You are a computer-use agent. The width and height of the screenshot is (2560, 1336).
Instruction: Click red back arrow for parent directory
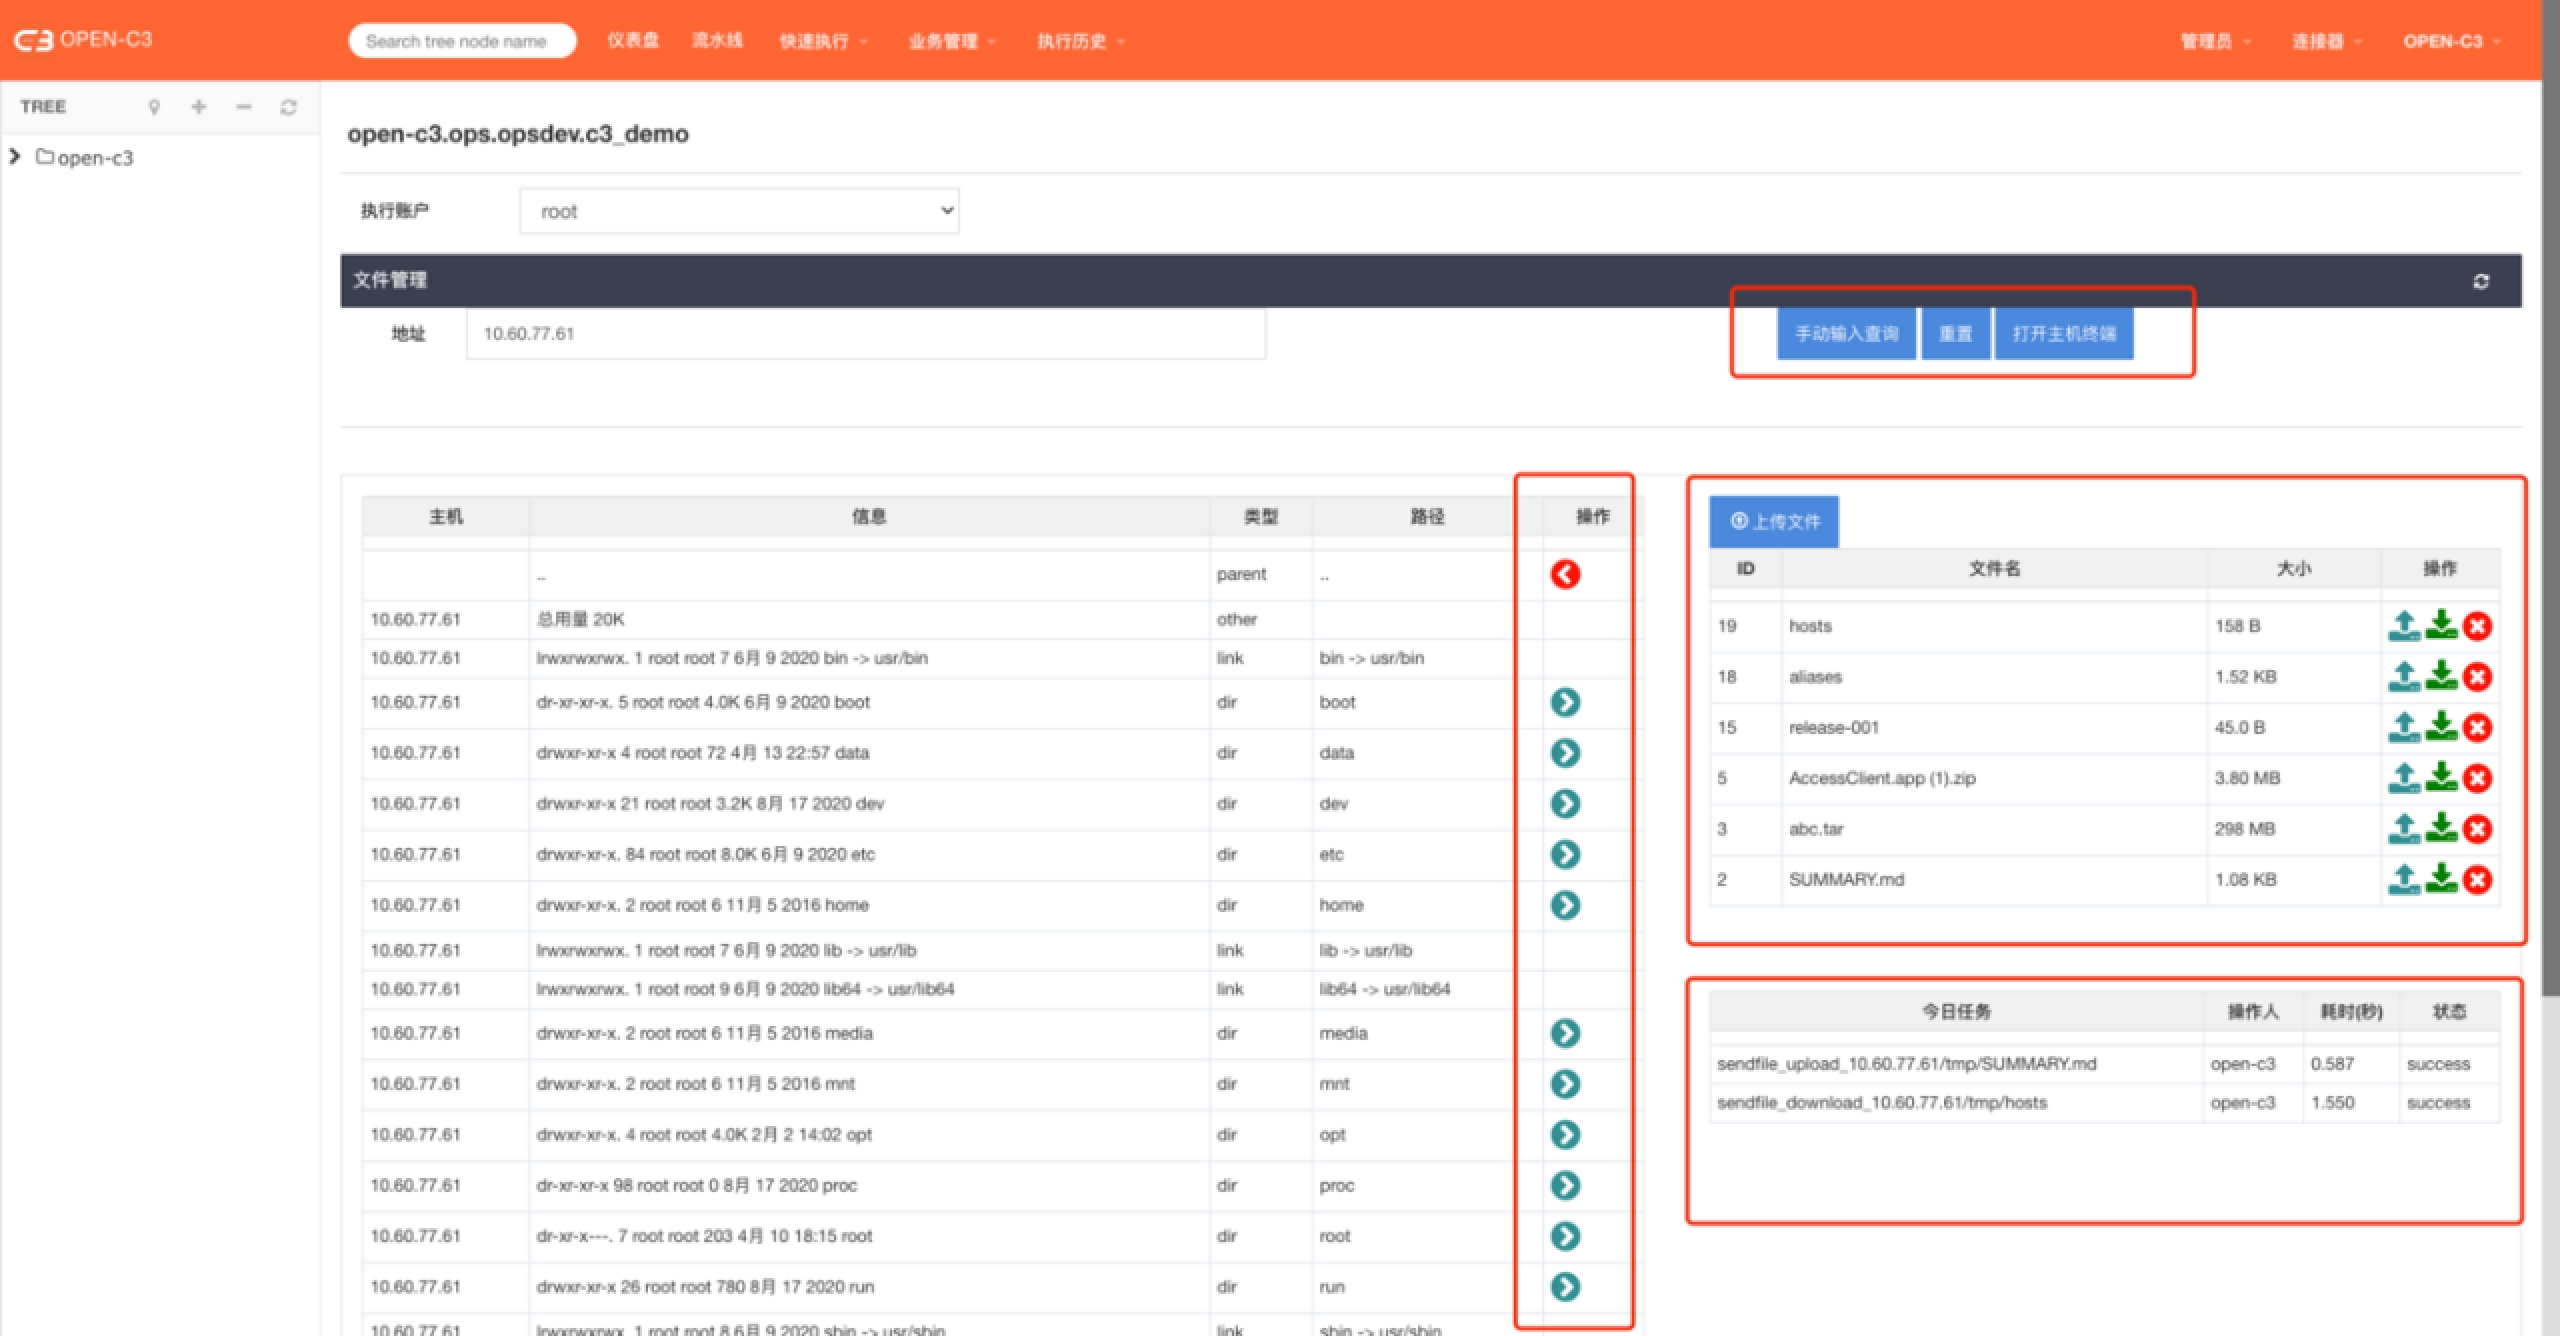[1565, 574]
